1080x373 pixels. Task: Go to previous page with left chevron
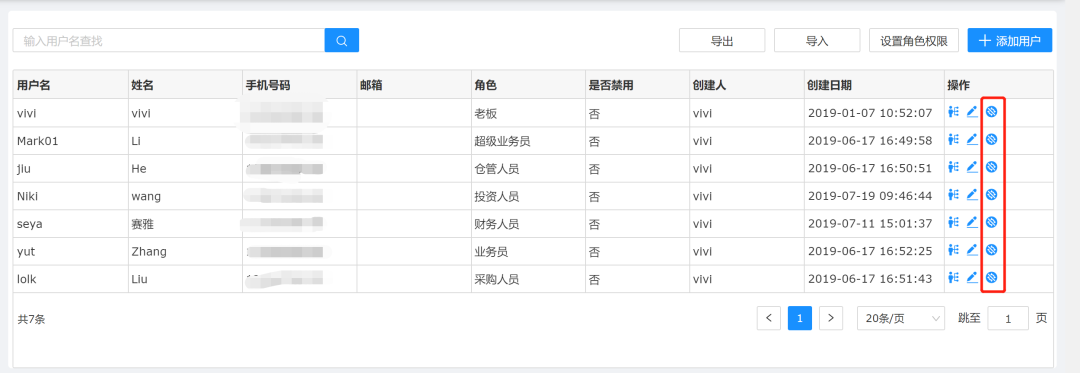(769, 318)
